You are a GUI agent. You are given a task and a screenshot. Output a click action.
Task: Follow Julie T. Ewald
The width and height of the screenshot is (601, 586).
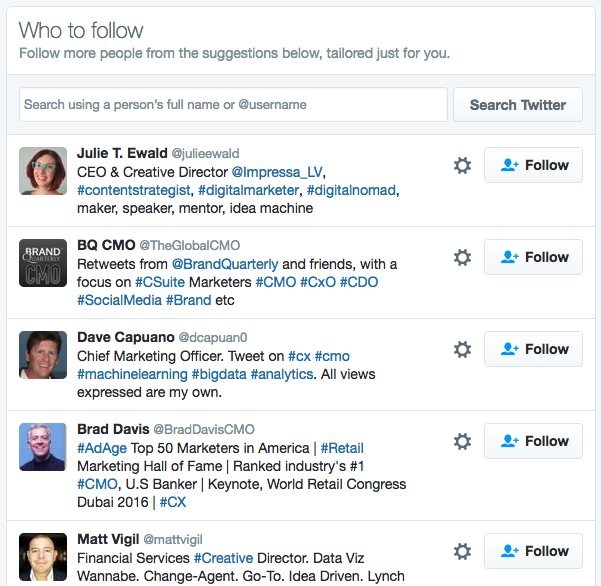click(x=533, y=165)
